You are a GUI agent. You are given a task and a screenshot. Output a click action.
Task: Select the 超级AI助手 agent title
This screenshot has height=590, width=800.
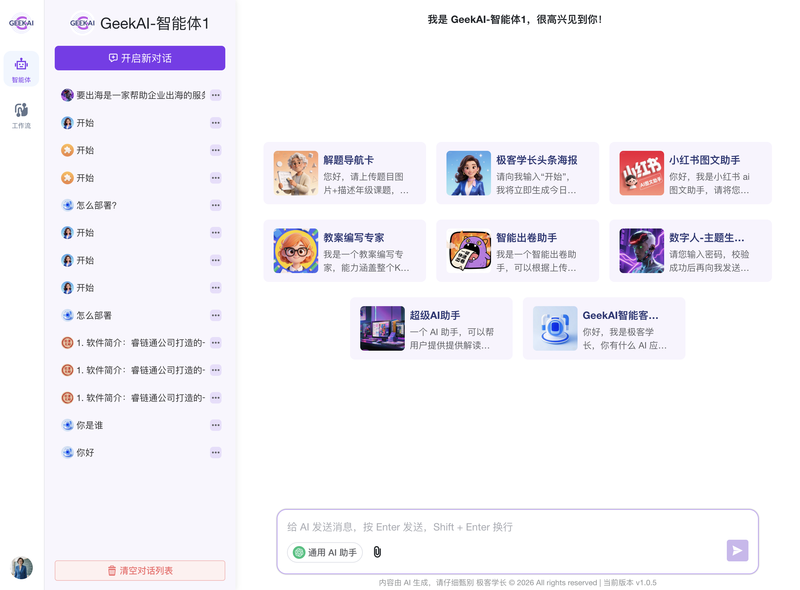435,315
